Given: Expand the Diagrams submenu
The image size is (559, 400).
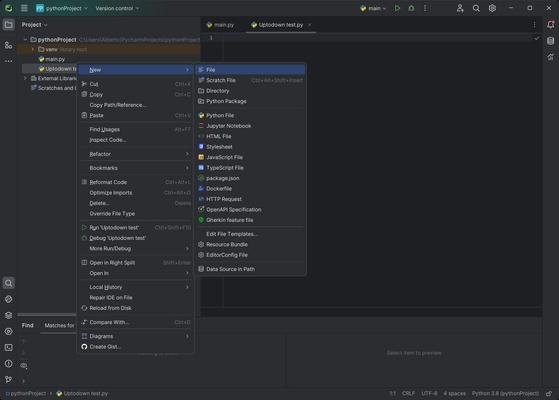Looking at the screenshot, I should click(135, 336).
